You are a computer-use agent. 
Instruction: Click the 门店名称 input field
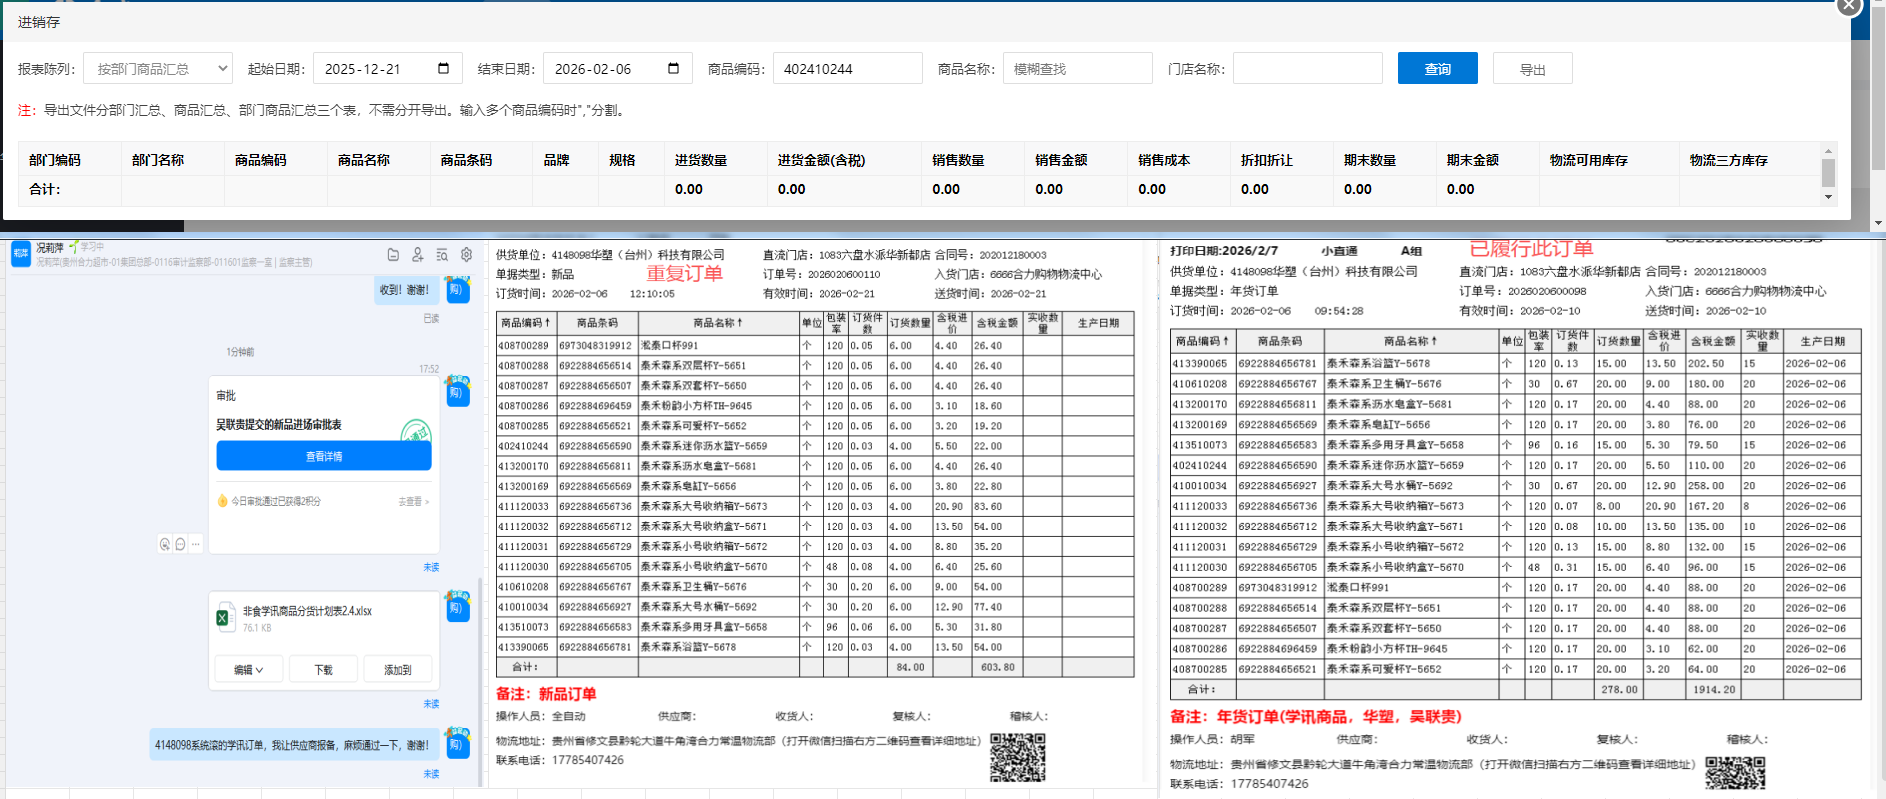click(1307, 69)
